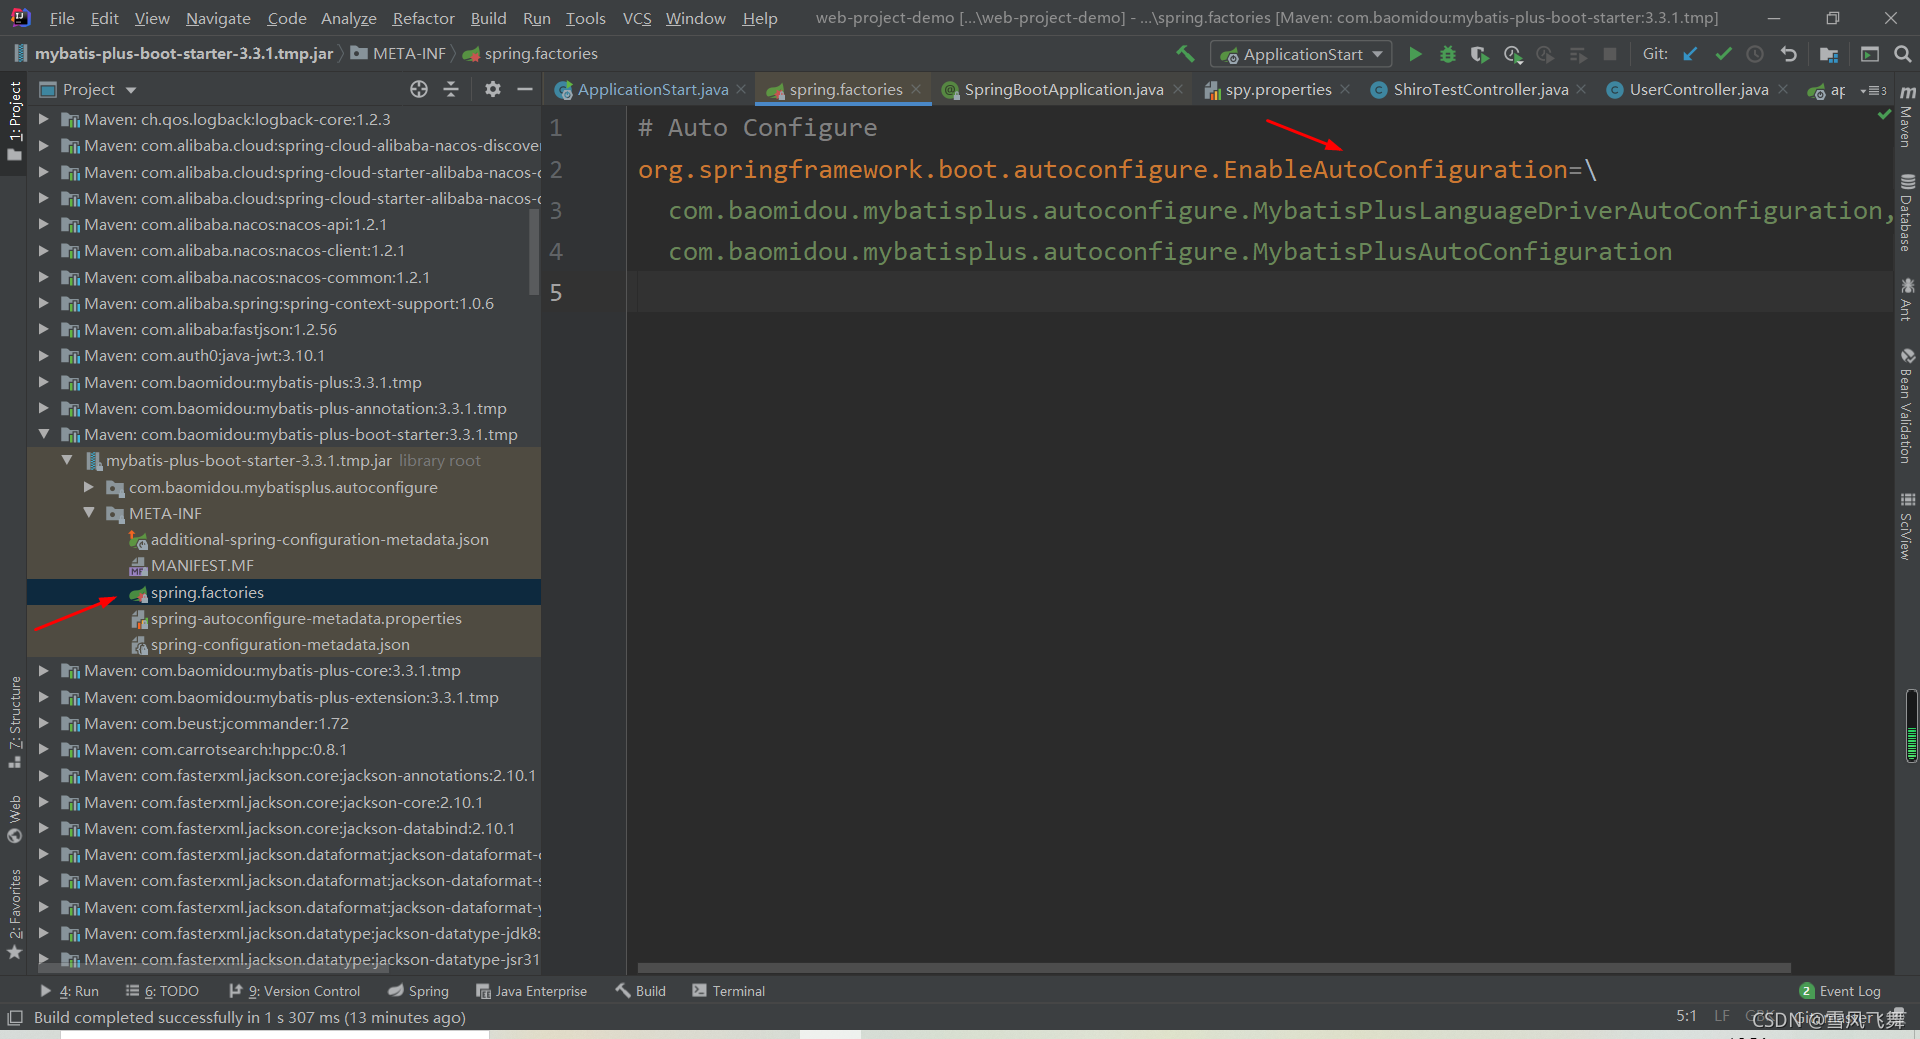The width and height of the screenshot is (1920, 1039).
Task: Toggle the Database side panel
Action: click(x=1907, y=213)
